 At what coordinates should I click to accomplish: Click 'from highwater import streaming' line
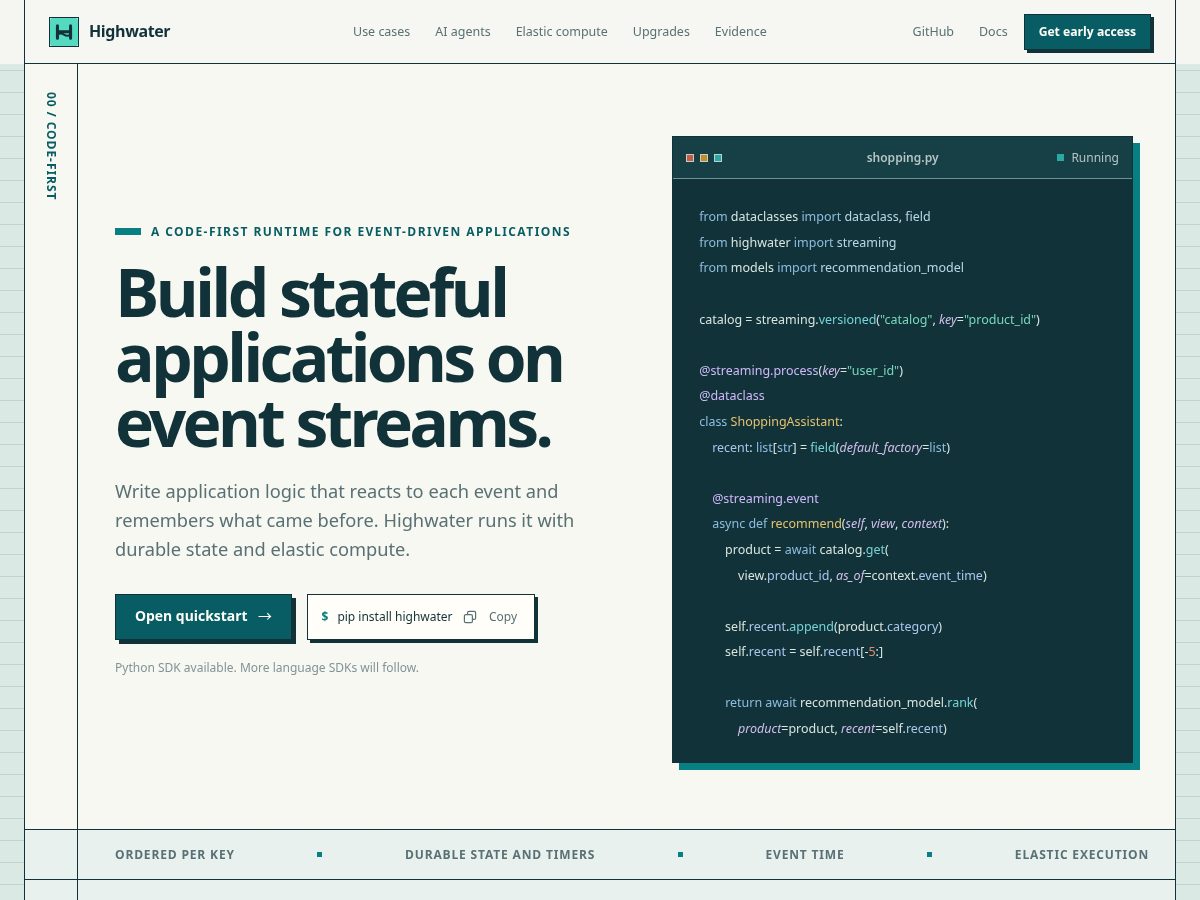pos(798,243)
